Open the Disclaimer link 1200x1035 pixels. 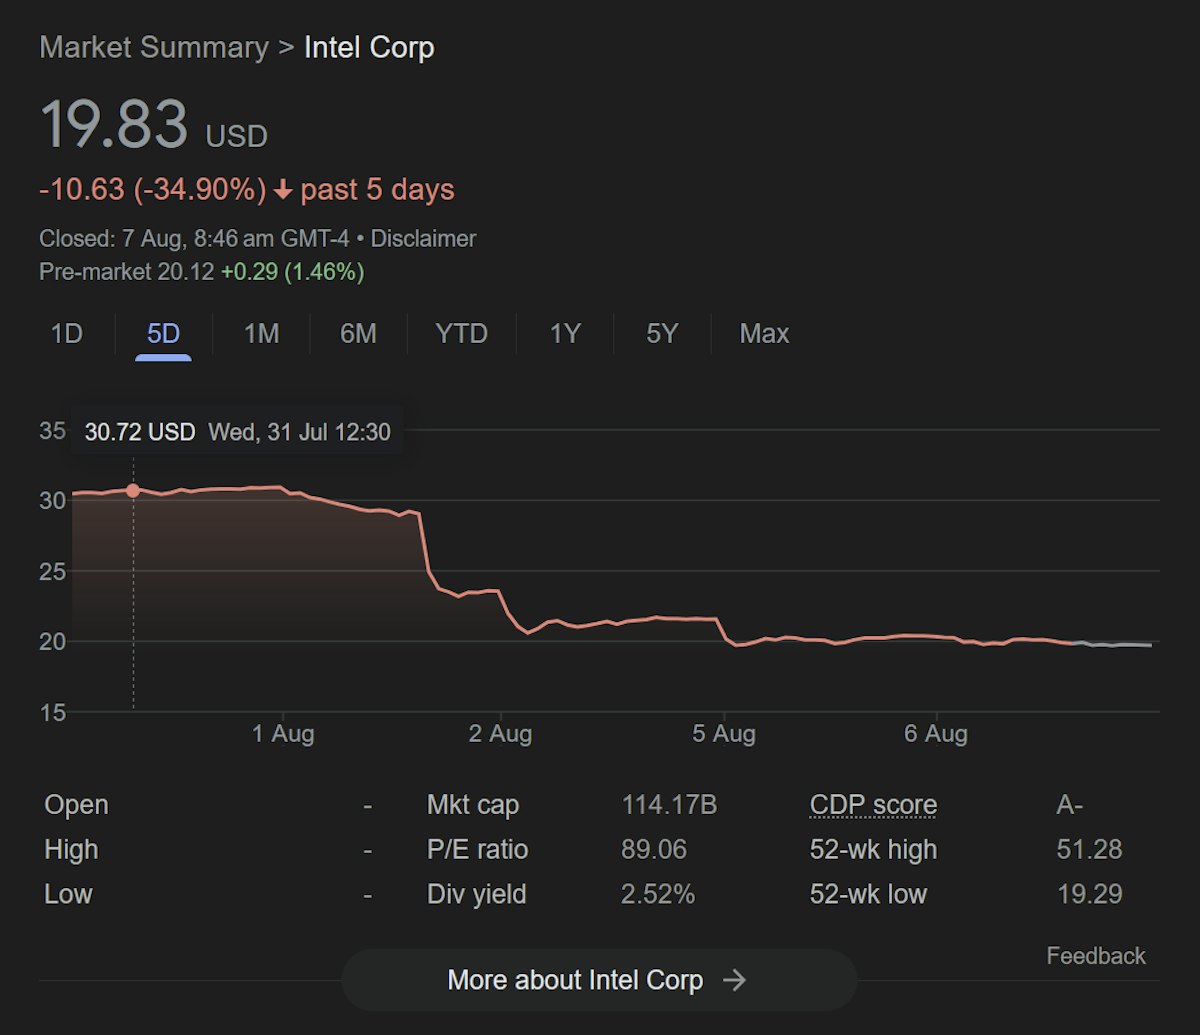[x=423, y=239]
